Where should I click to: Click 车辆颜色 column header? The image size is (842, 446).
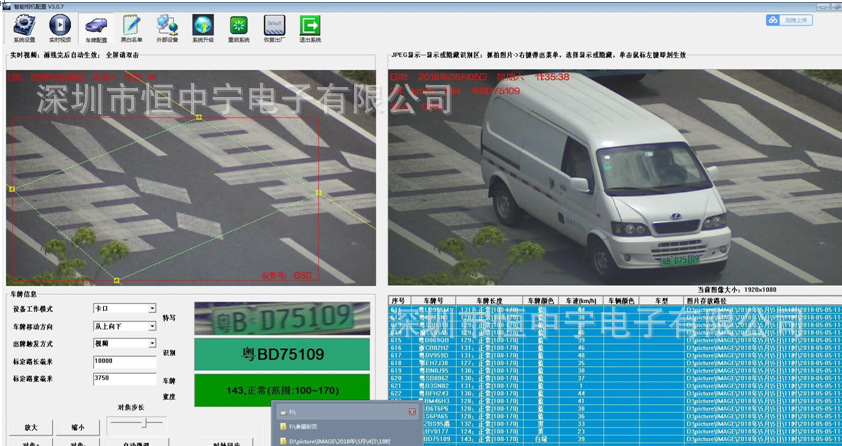(621, 301)
